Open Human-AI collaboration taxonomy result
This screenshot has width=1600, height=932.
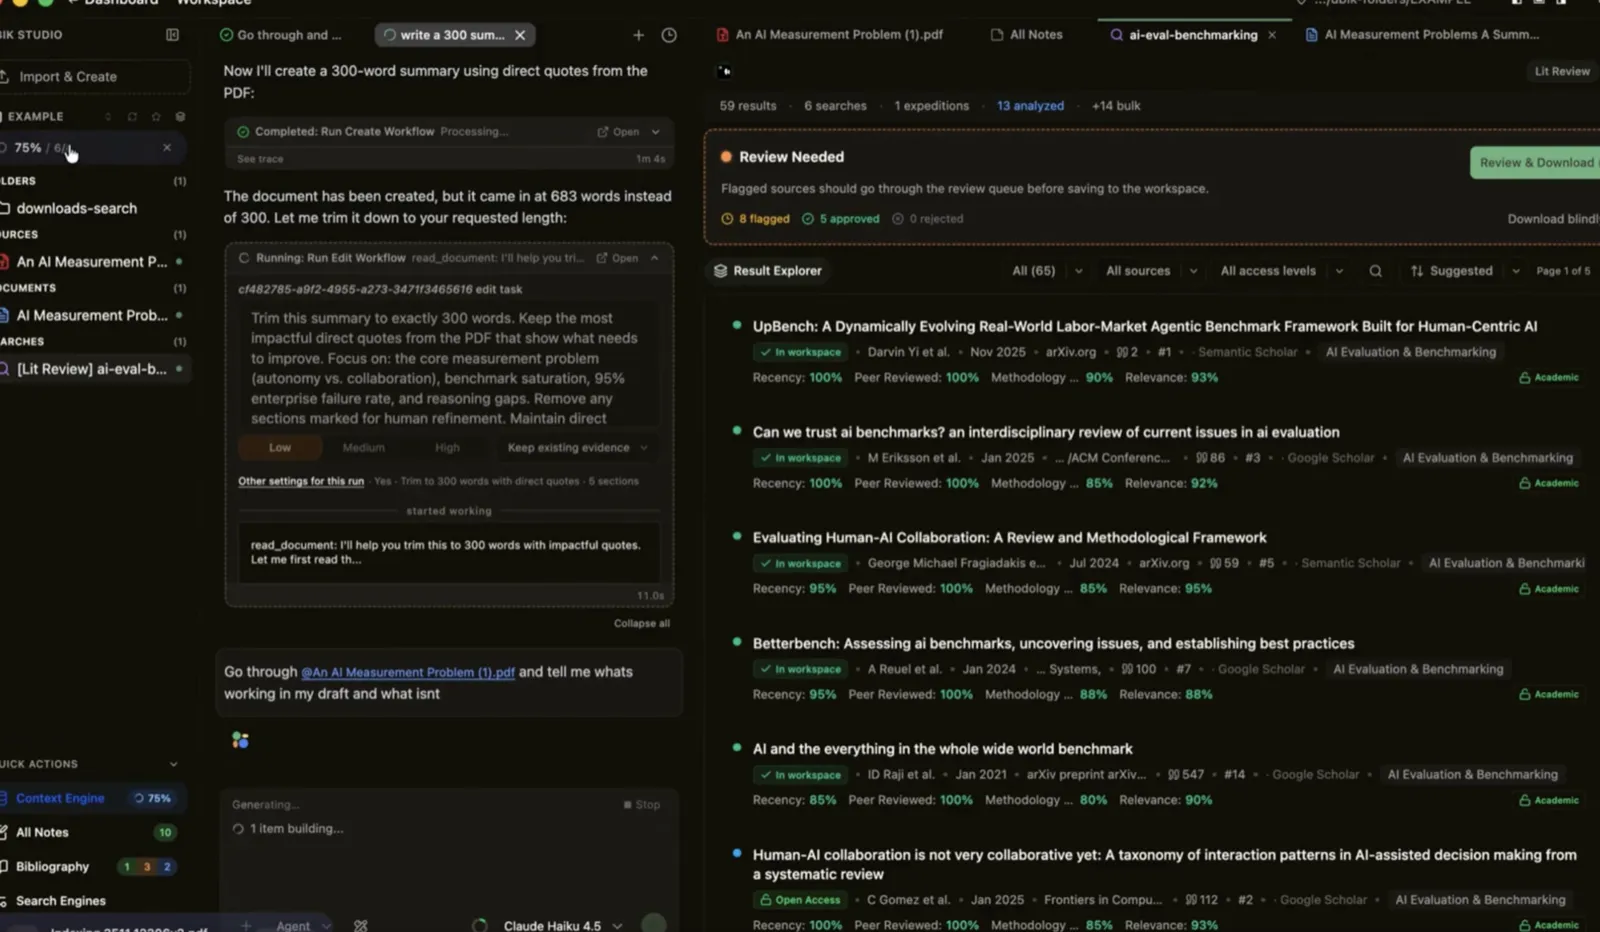coord(1164,864)
